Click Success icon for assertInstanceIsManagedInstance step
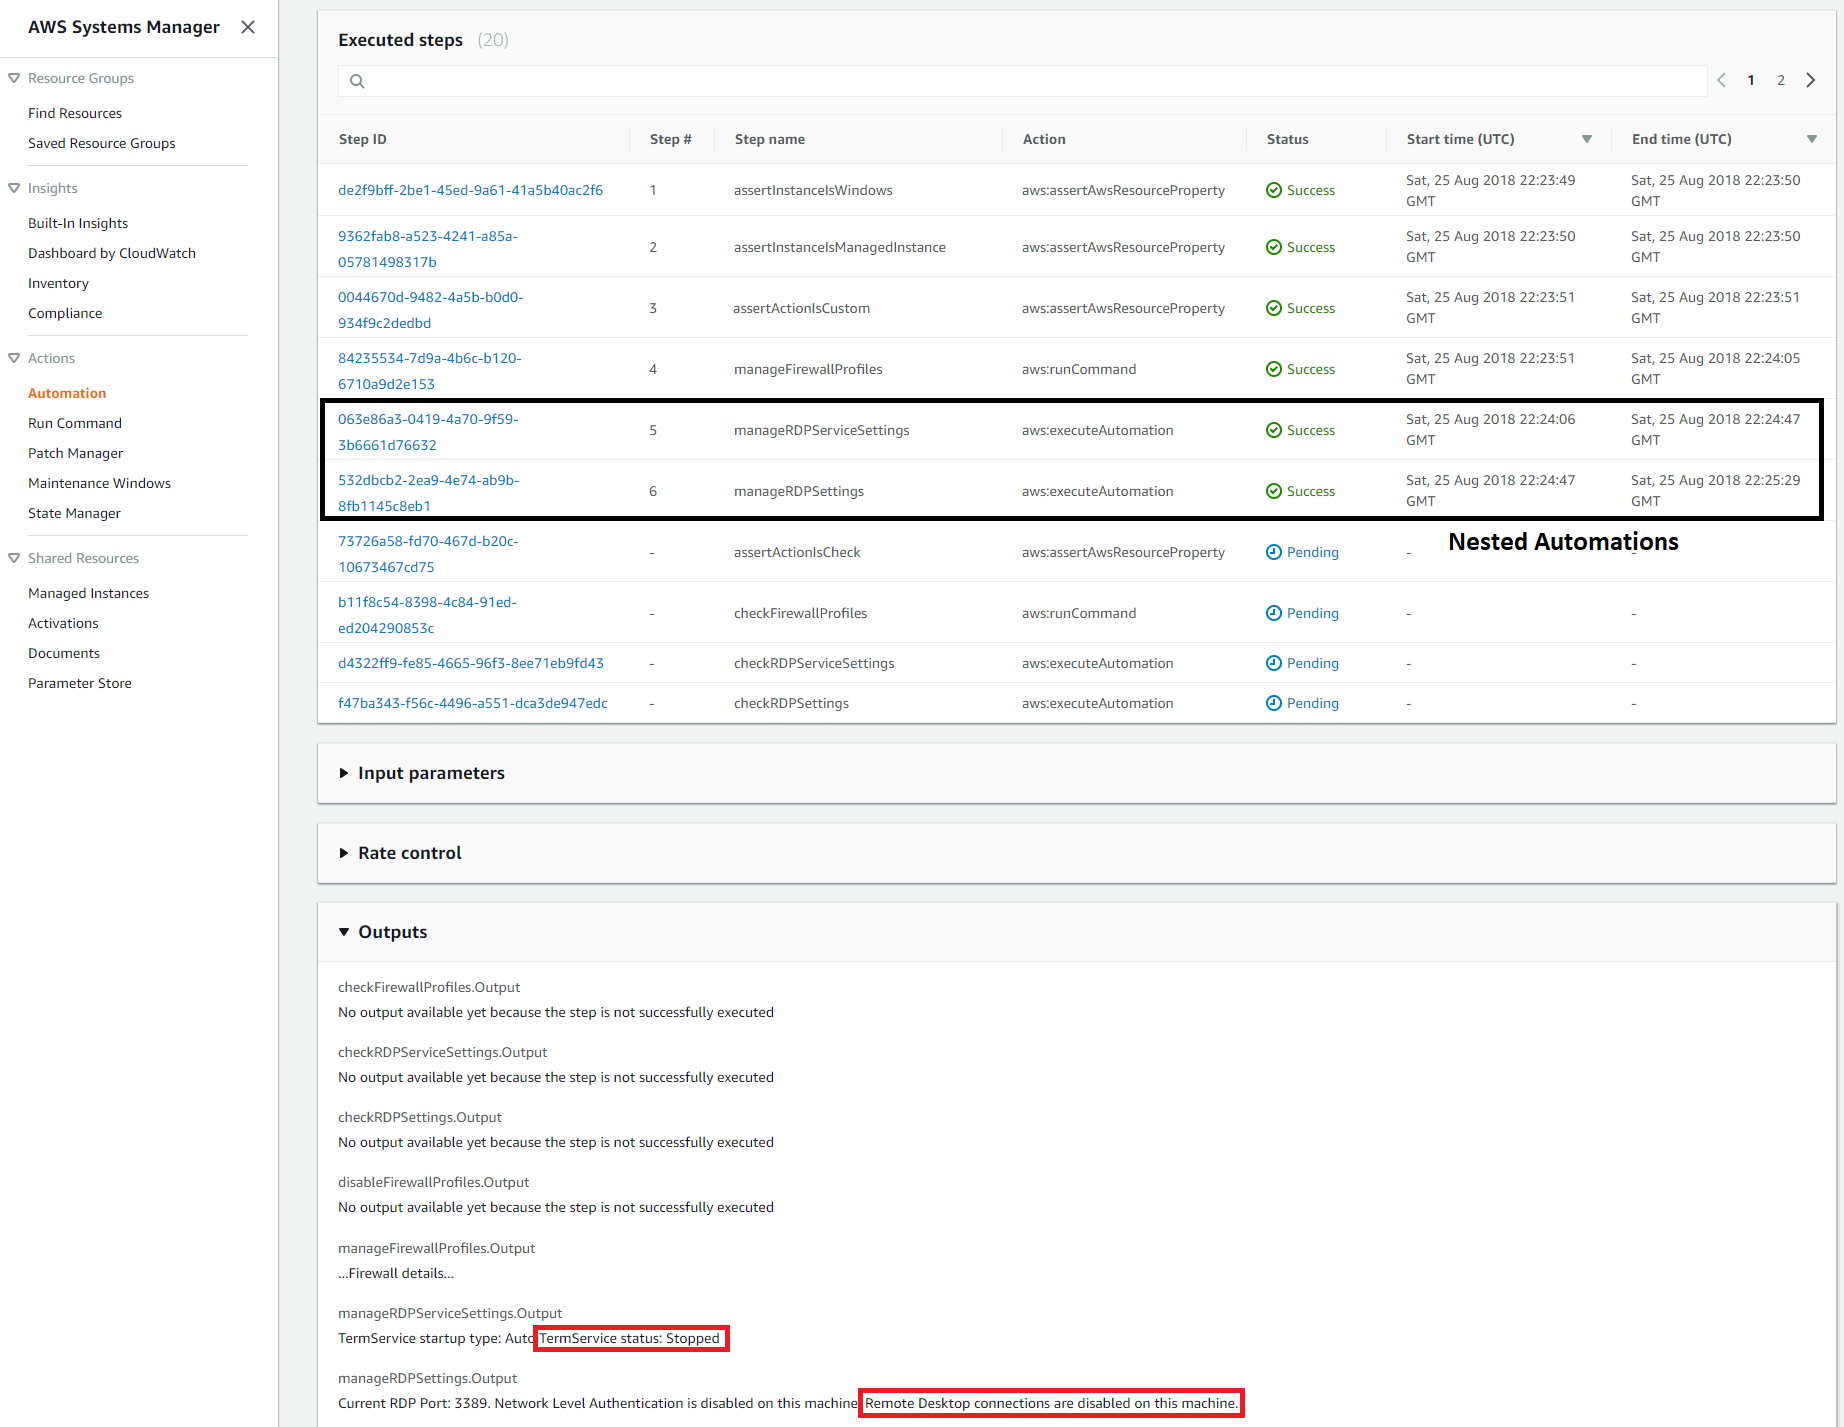The height and width of the screenshot is (1427, 1844). [1274, 247]
